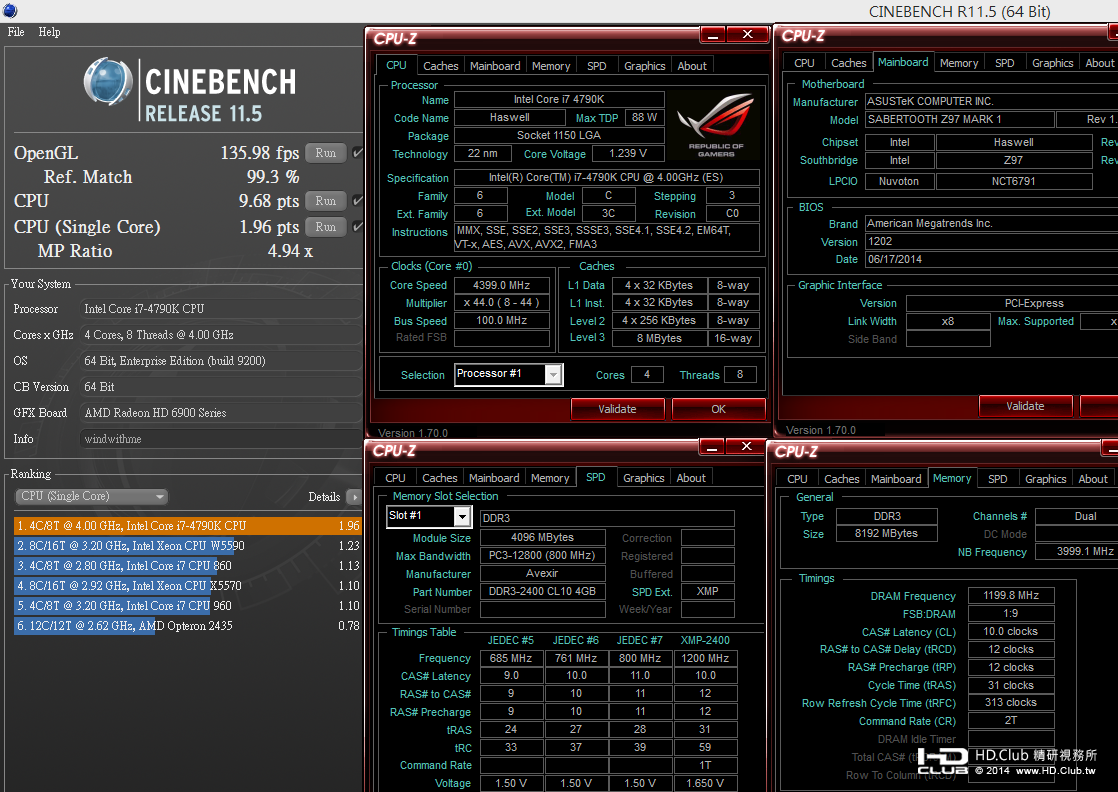This screenshot has width=1118, height=792.
Task: Click the Multiplier value x 44.0
Action: pos(502,302)
